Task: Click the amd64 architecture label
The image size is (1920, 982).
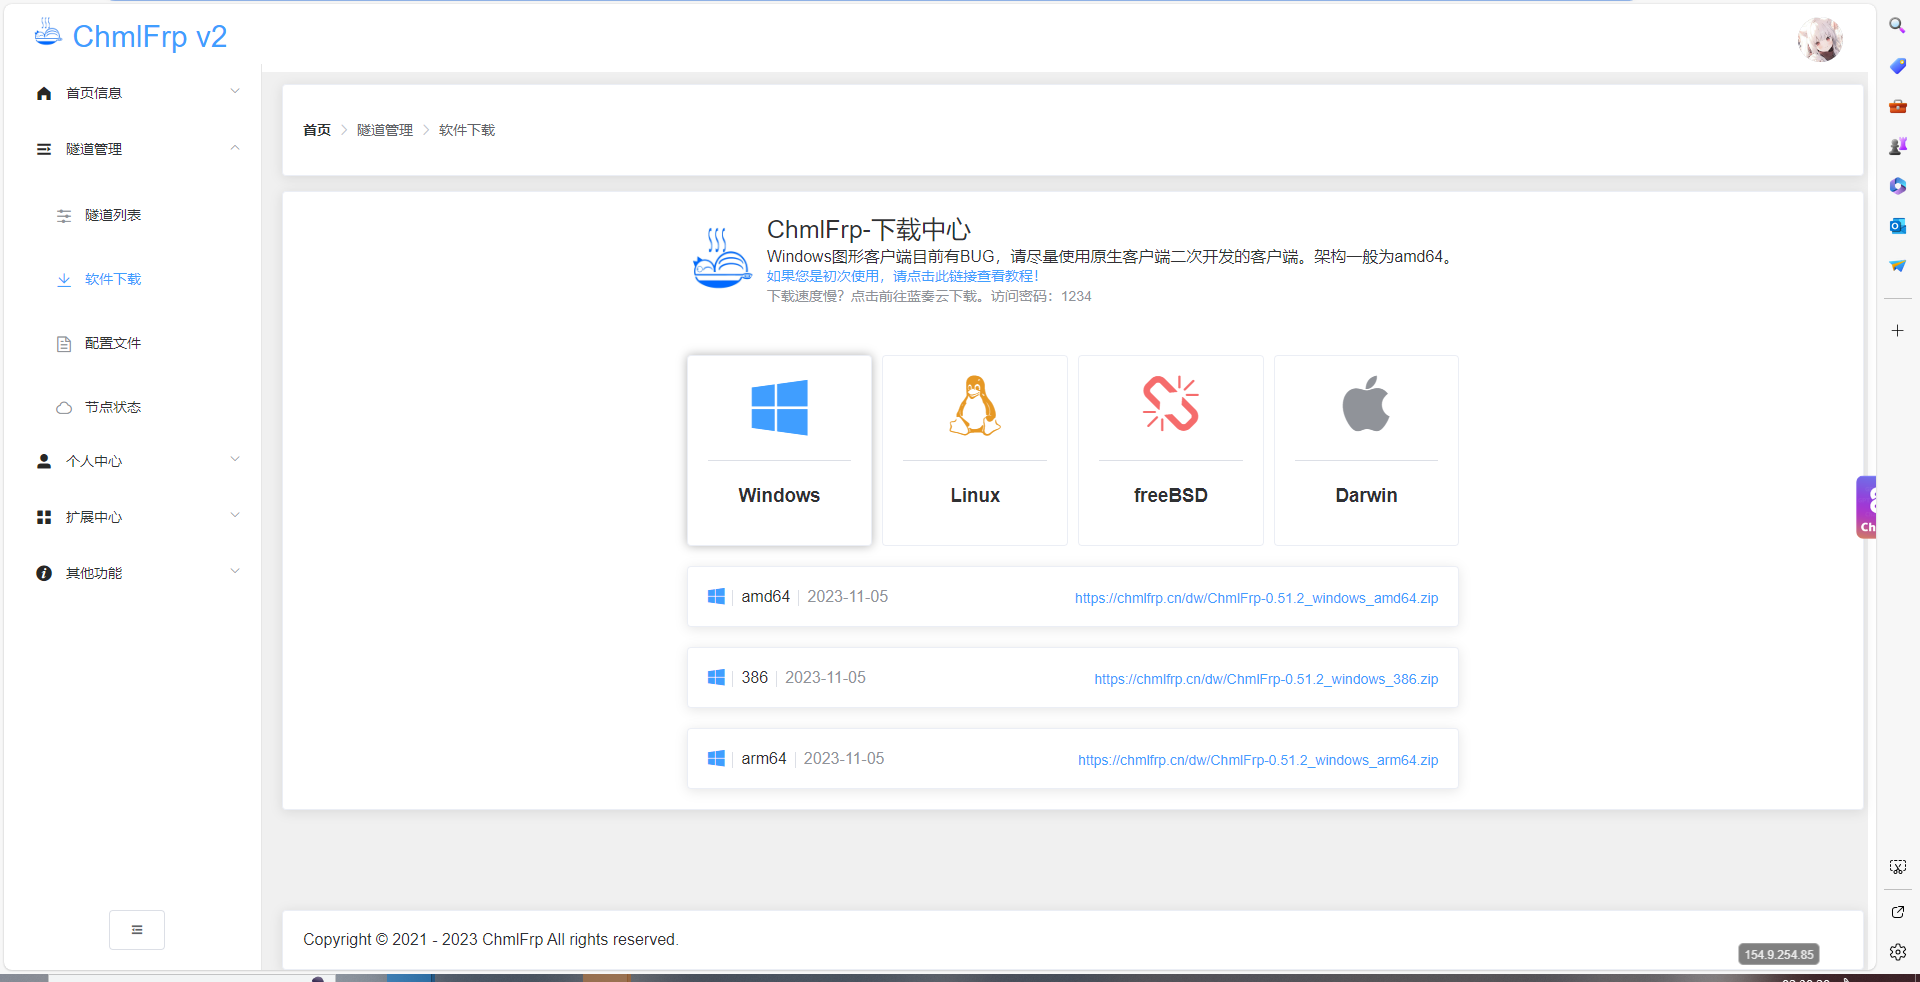Action: tap(765, 597)
